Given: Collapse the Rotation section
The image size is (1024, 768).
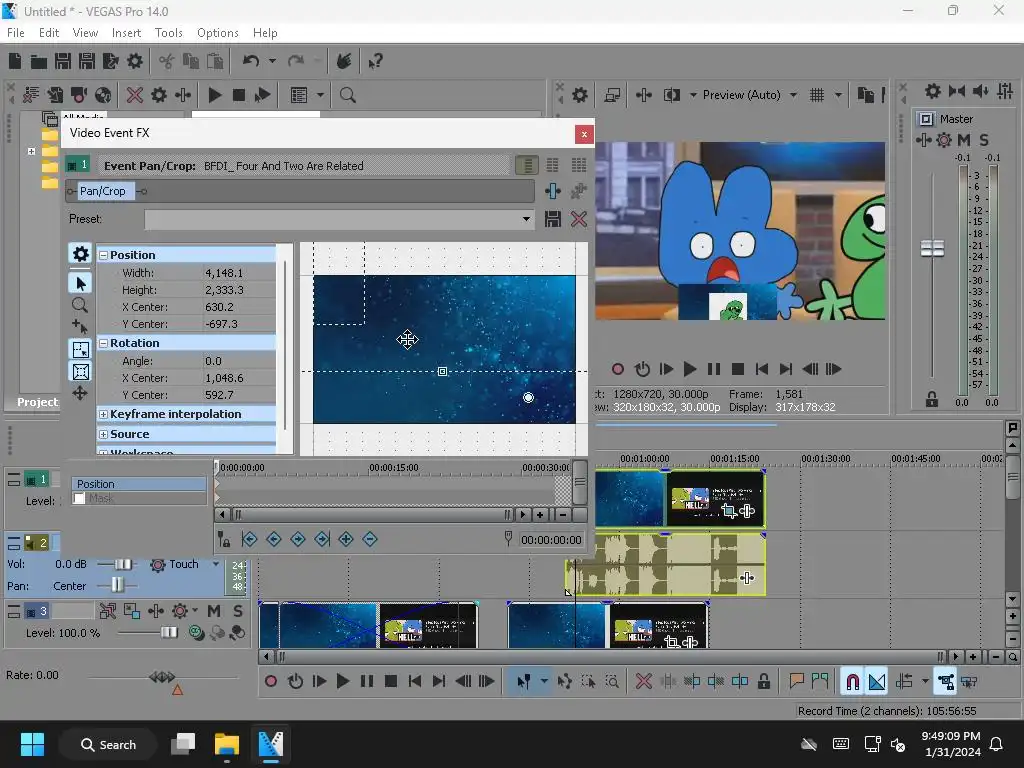Looking at the screenshot, I should 103,344.
